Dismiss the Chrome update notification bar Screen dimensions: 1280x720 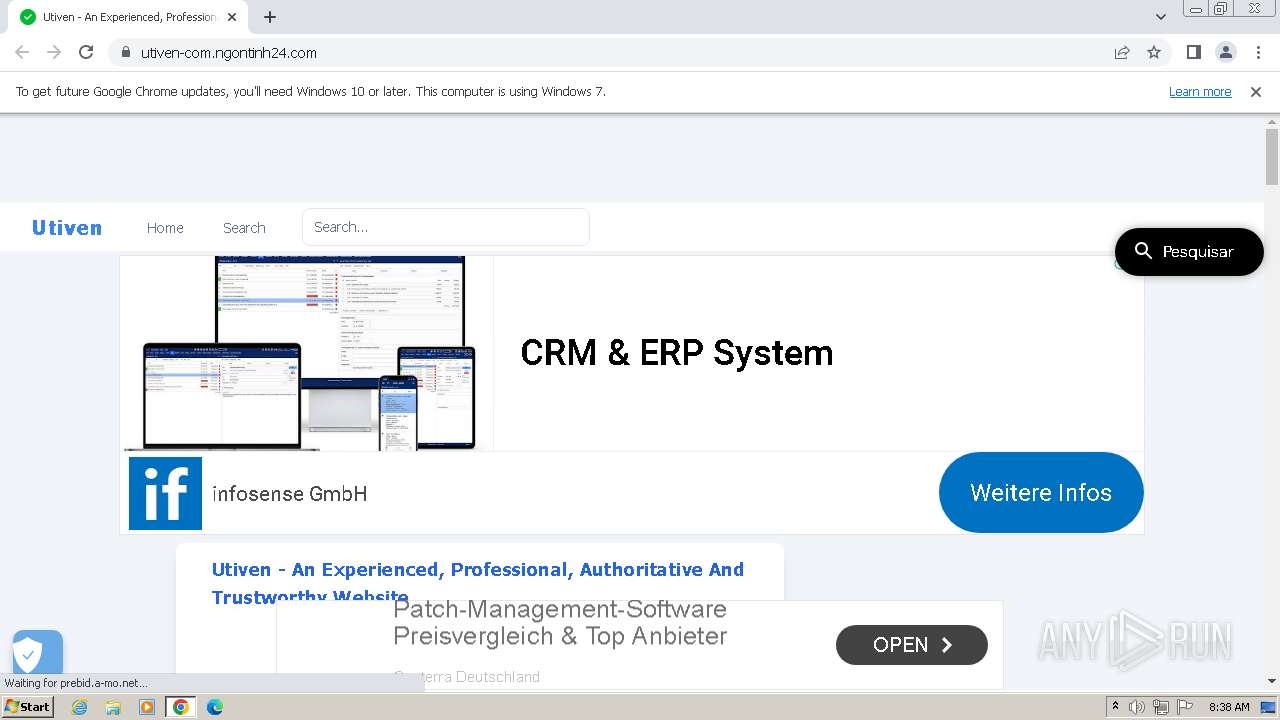[1256, 91]
